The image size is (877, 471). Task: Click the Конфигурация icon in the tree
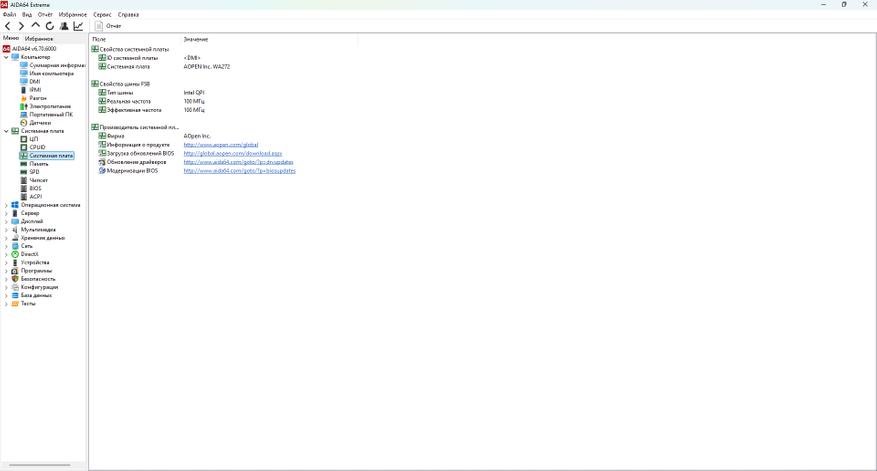coord(15,287)
